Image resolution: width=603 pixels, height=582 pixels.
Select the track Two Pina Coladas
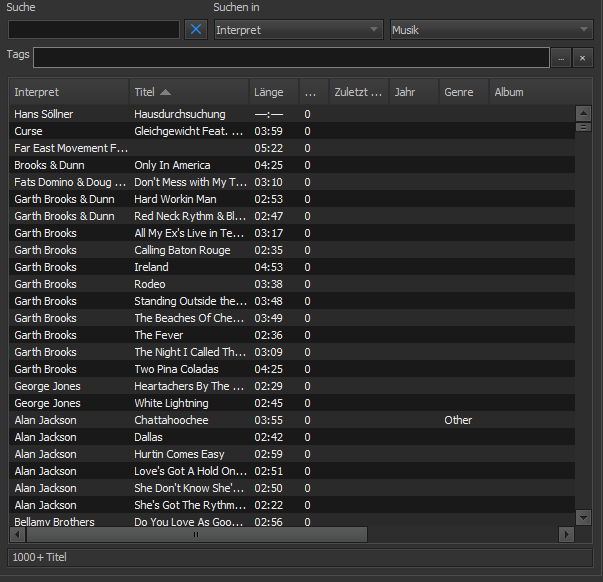(x=292, y=369)
